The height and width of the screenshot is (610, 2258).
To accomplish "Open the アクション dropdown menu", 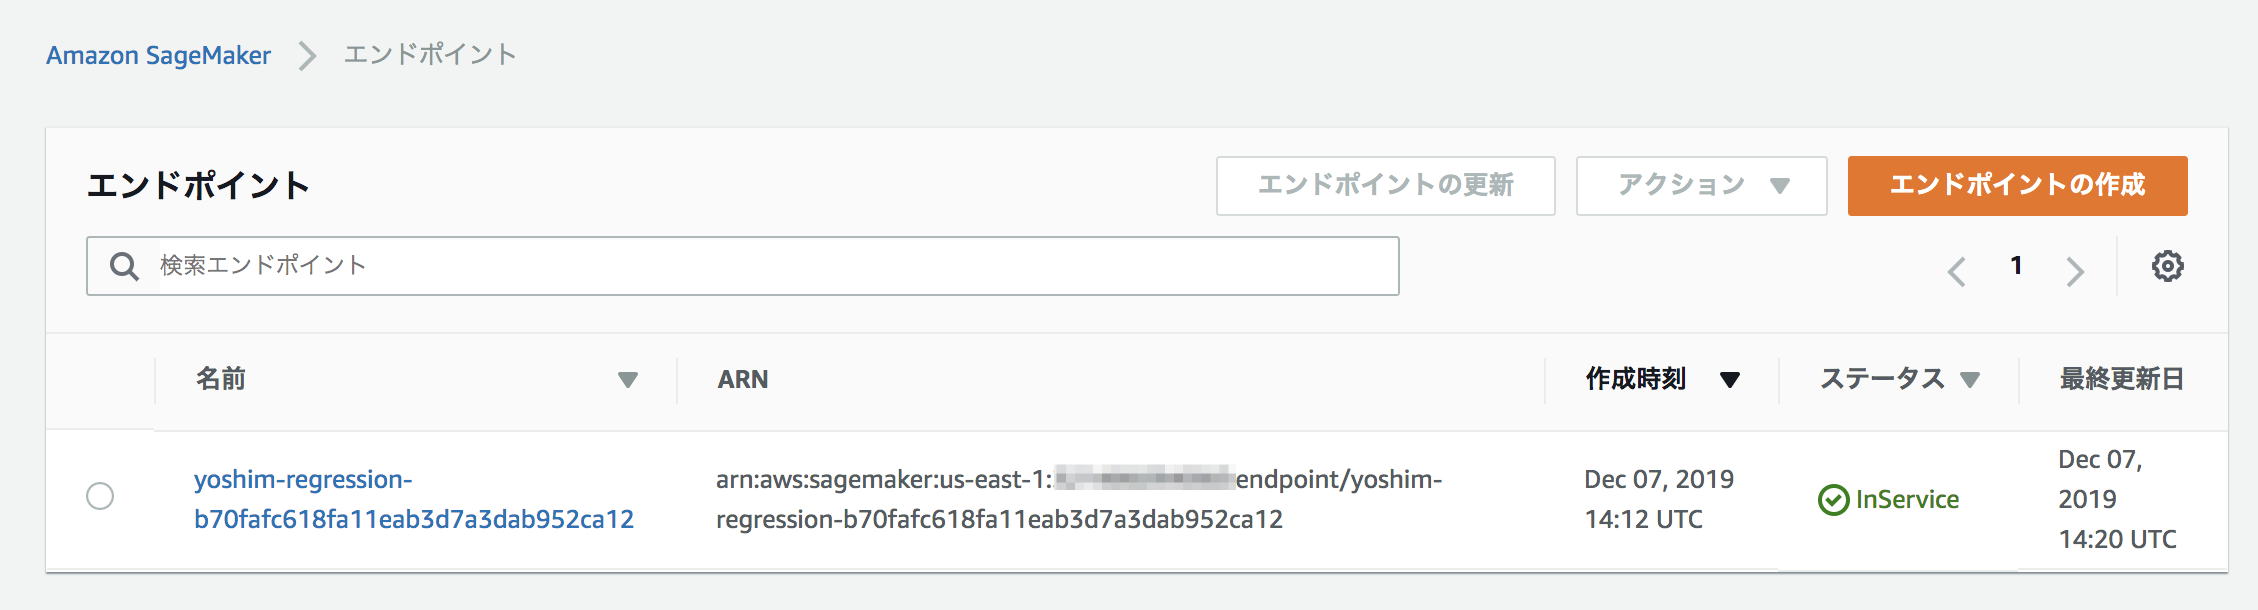I will (x=1700, y=185).
